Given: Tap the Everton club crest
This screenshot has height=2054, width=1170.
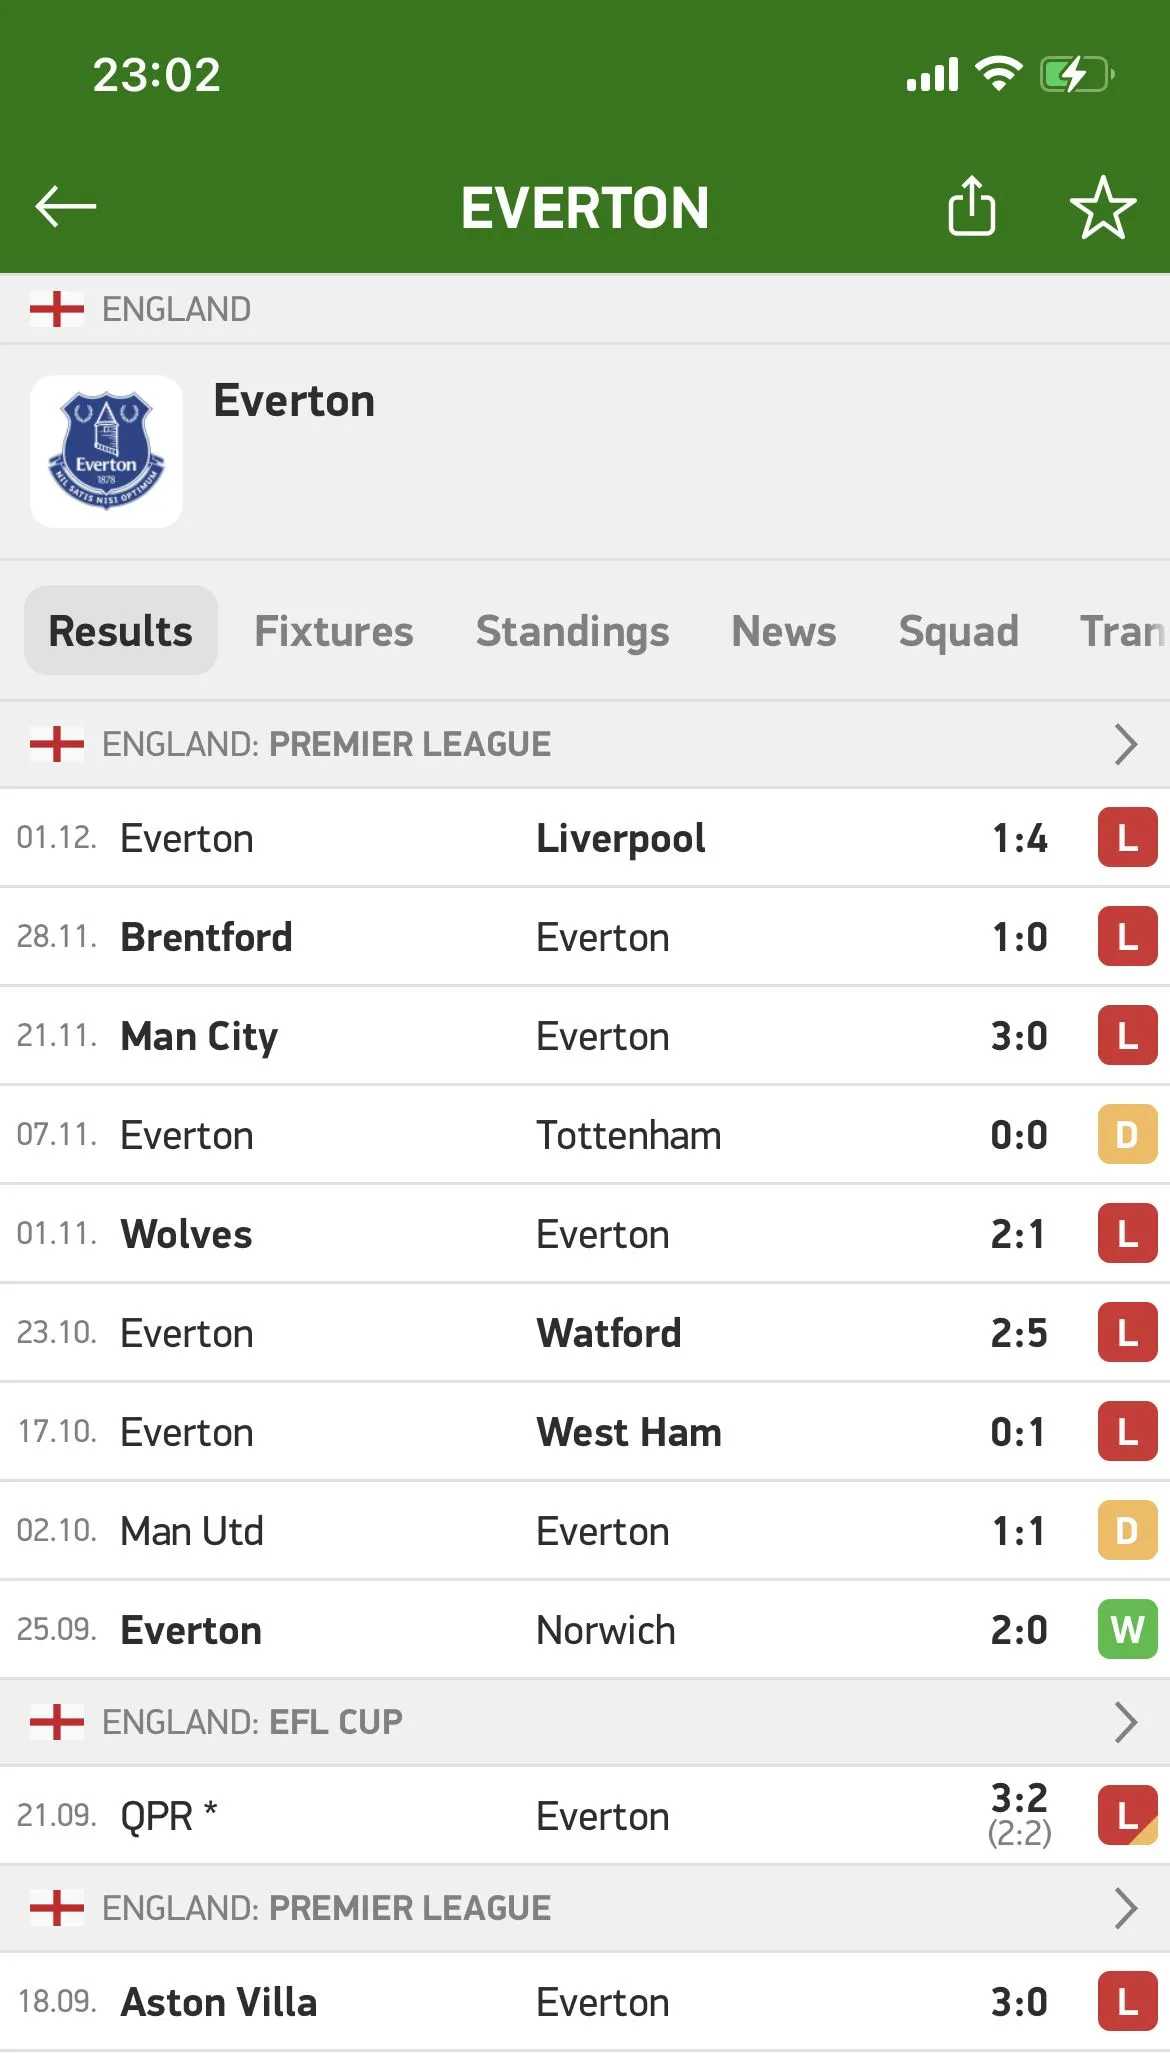Looking at the screenshot, I should tap(107, 451).
